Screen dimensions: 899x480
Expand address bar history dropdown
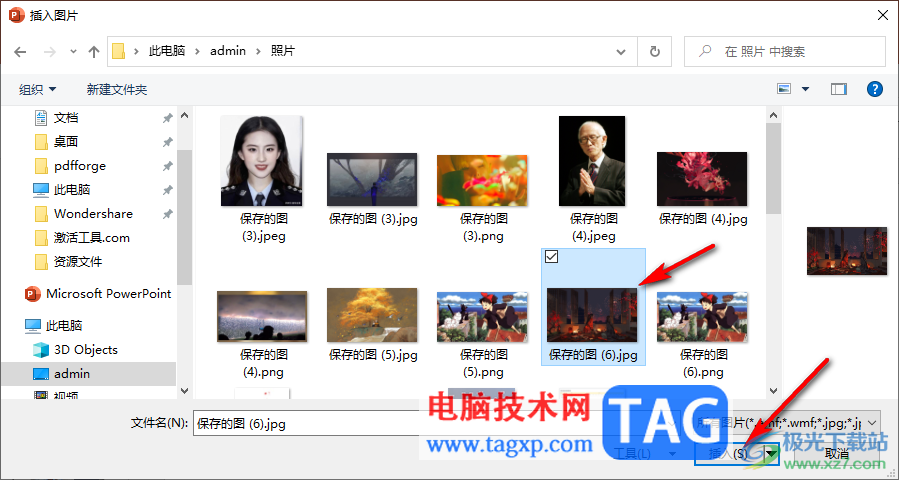click(x=621, y=52)
